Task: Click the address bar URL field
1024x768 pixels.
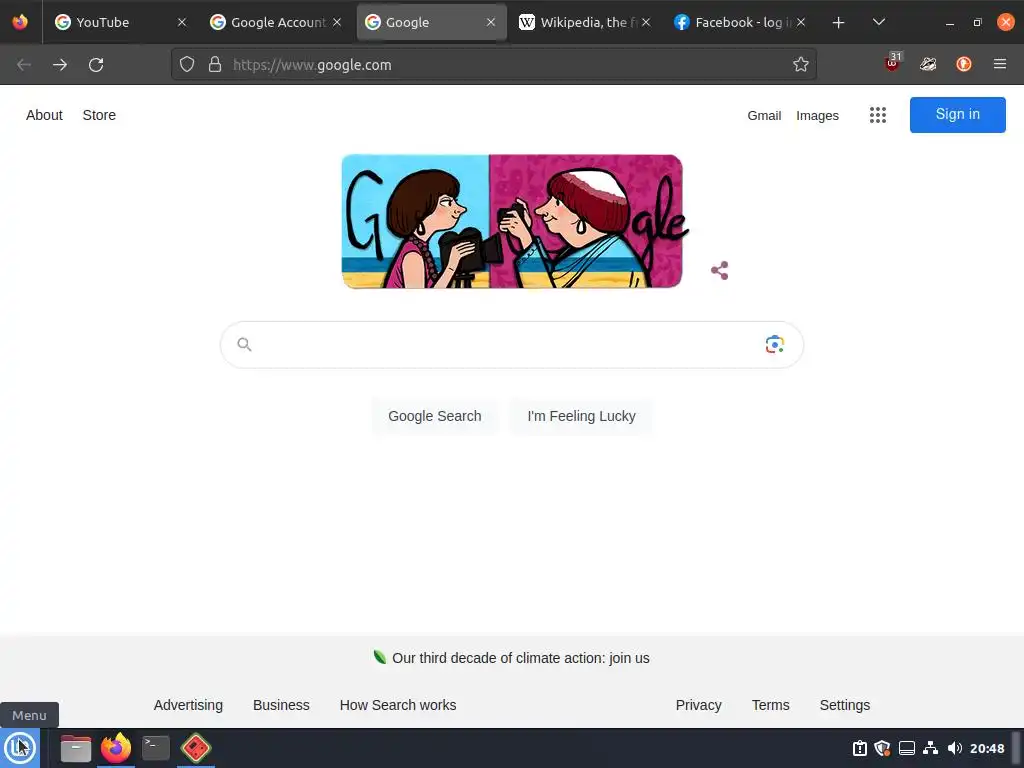Action: click(x=494, y=65)
